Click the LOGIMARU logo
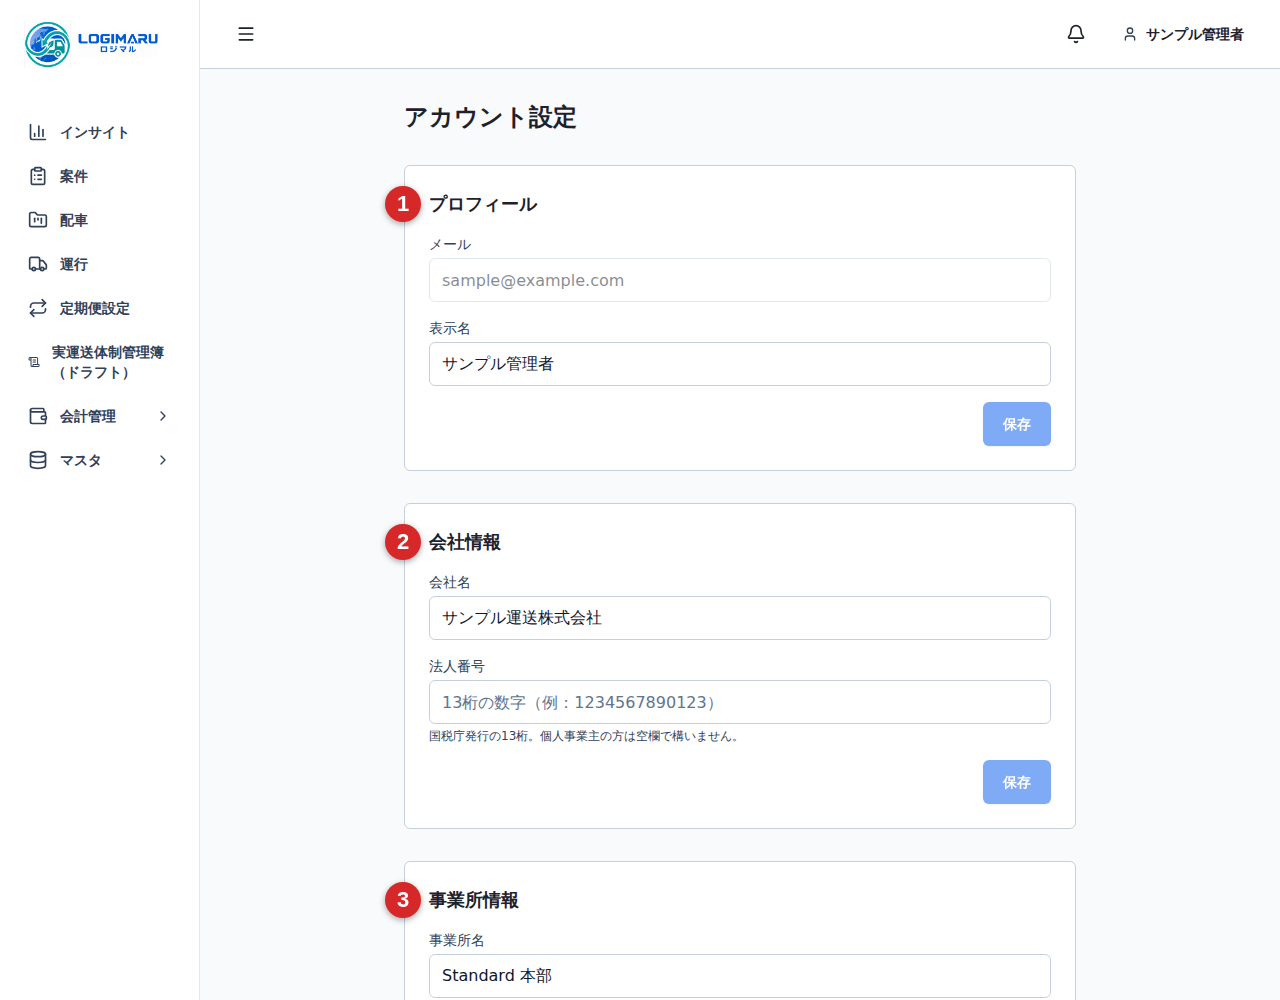The image size is (1280, 1000). (x=92, y=44)
